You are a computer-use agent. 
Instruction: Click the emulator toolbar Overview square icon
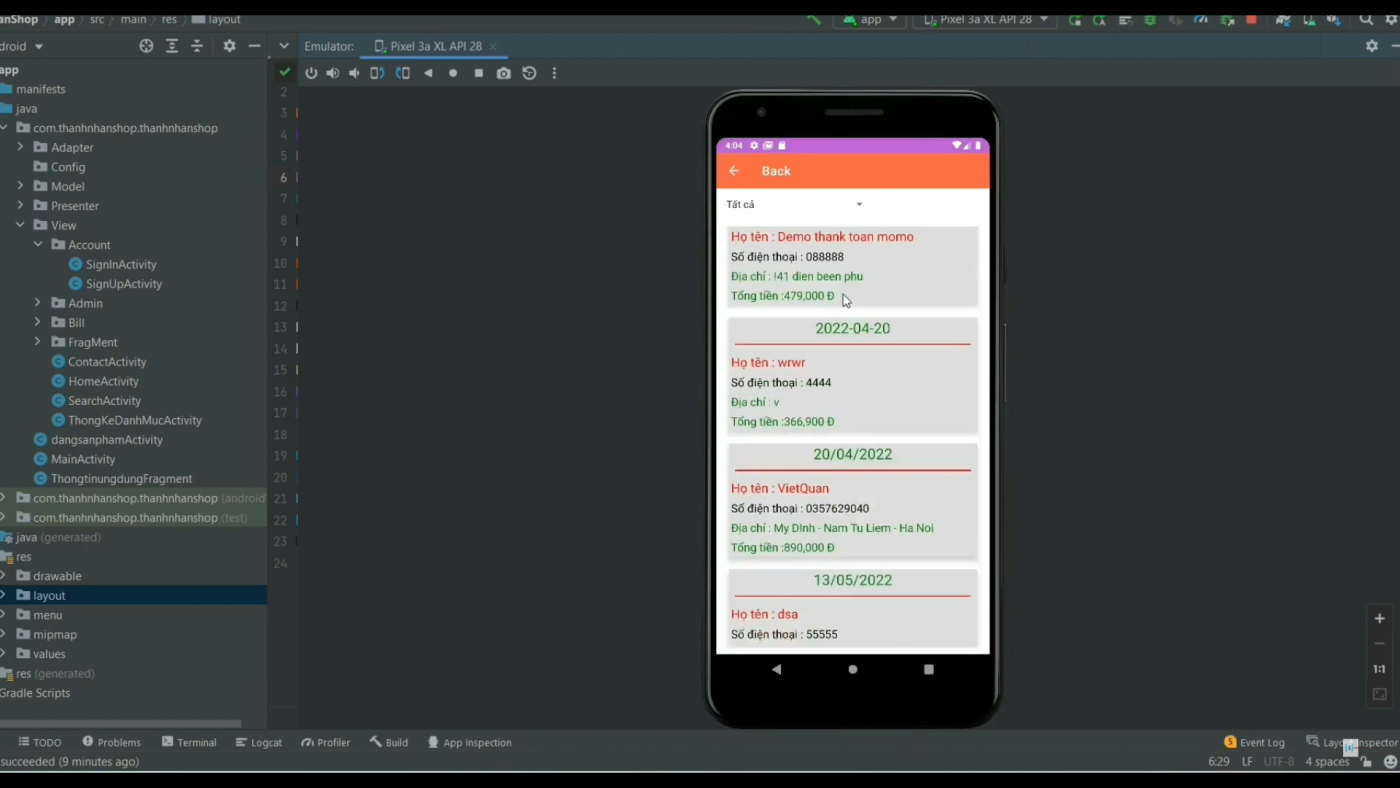click(479, 73)
